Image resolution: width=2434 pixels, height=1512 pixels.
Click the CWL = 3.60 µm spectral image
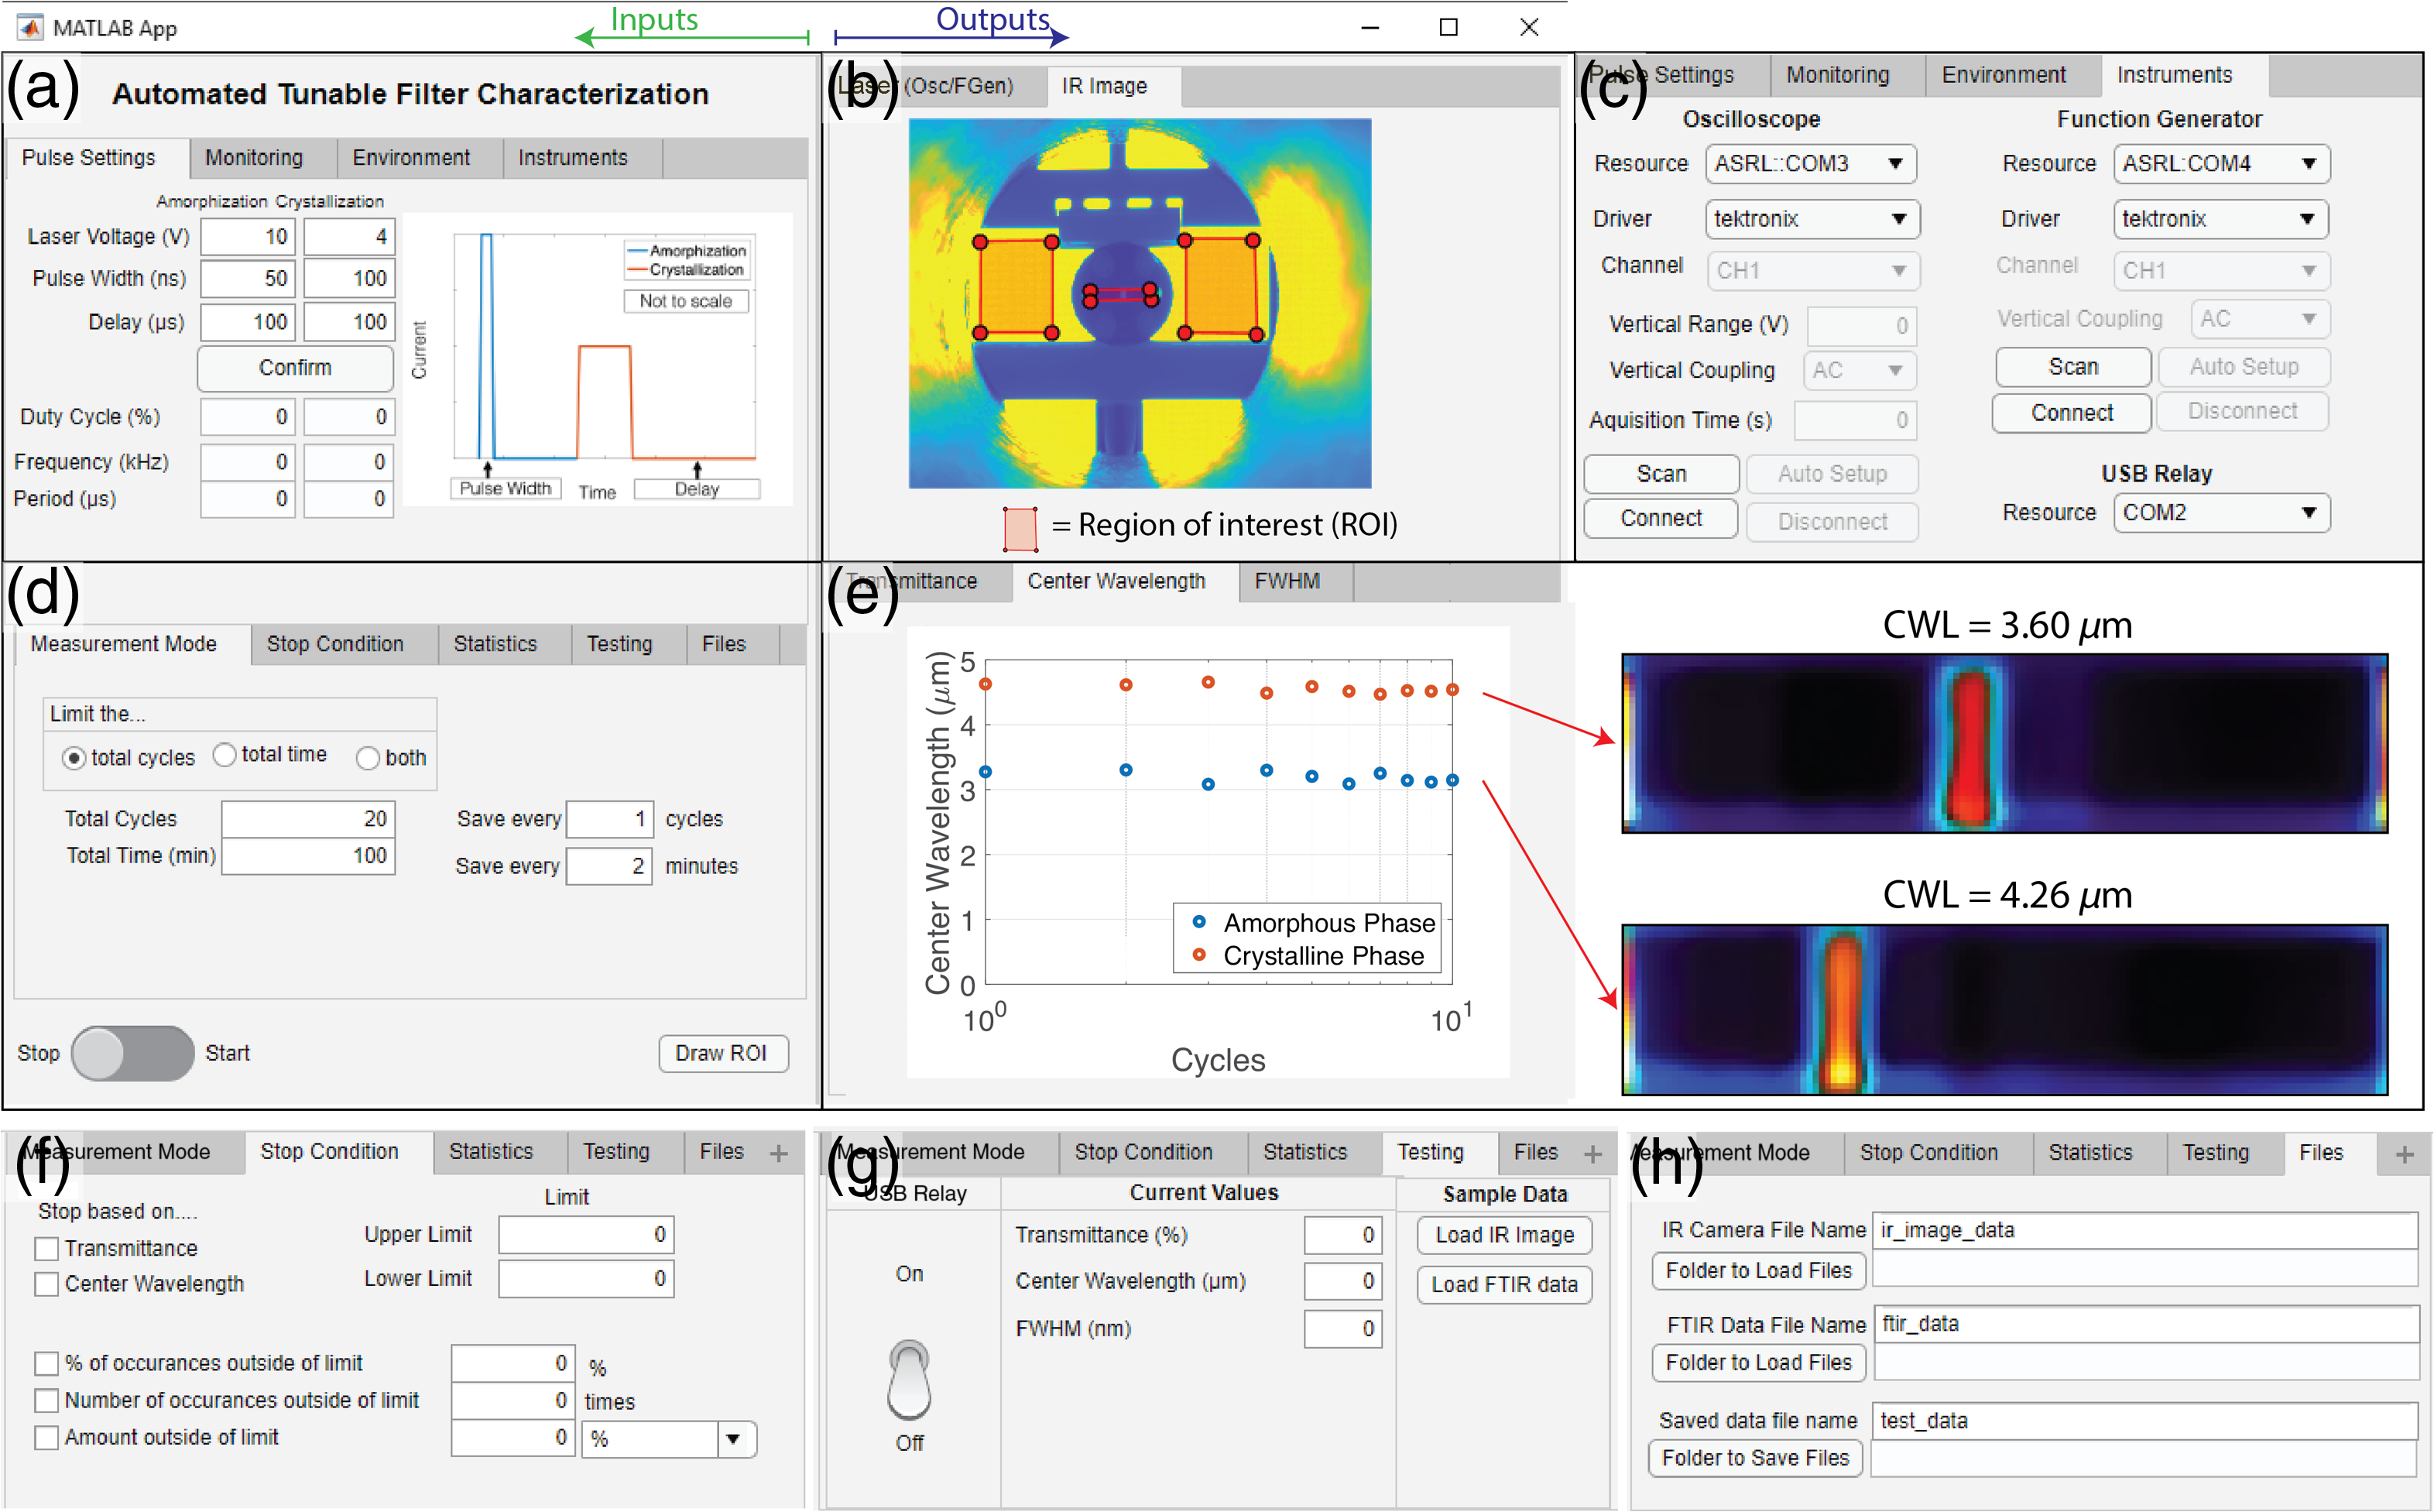tap(2004, 743)
